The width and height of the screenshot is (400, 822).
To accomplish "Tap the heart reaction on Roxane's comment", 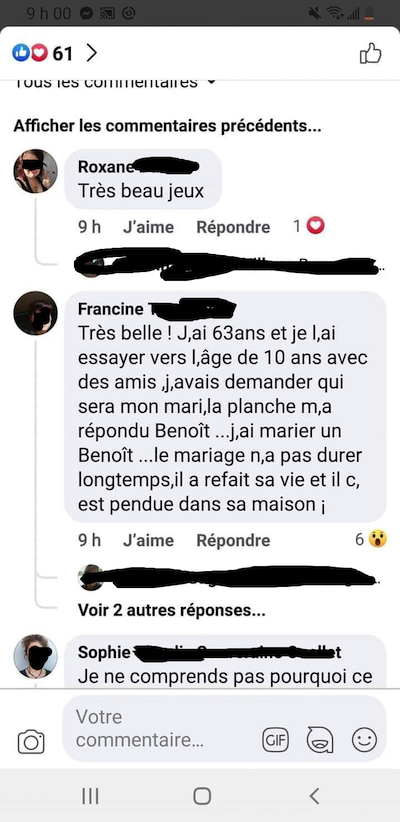I will coord(316,226).
